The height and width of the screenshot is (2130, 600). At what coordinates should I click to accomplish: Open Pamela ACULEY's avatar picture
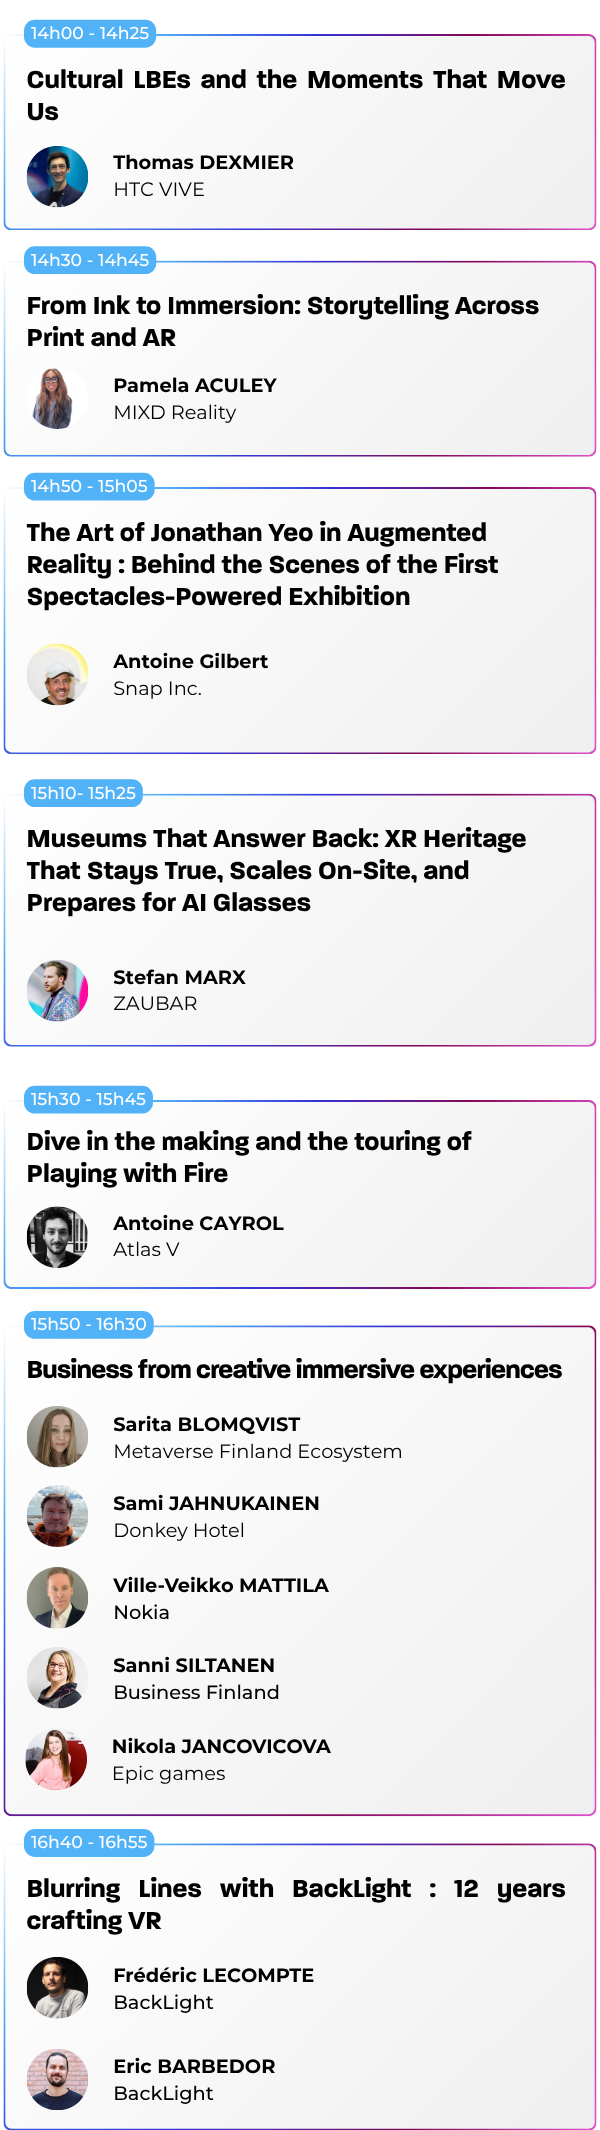57,399
